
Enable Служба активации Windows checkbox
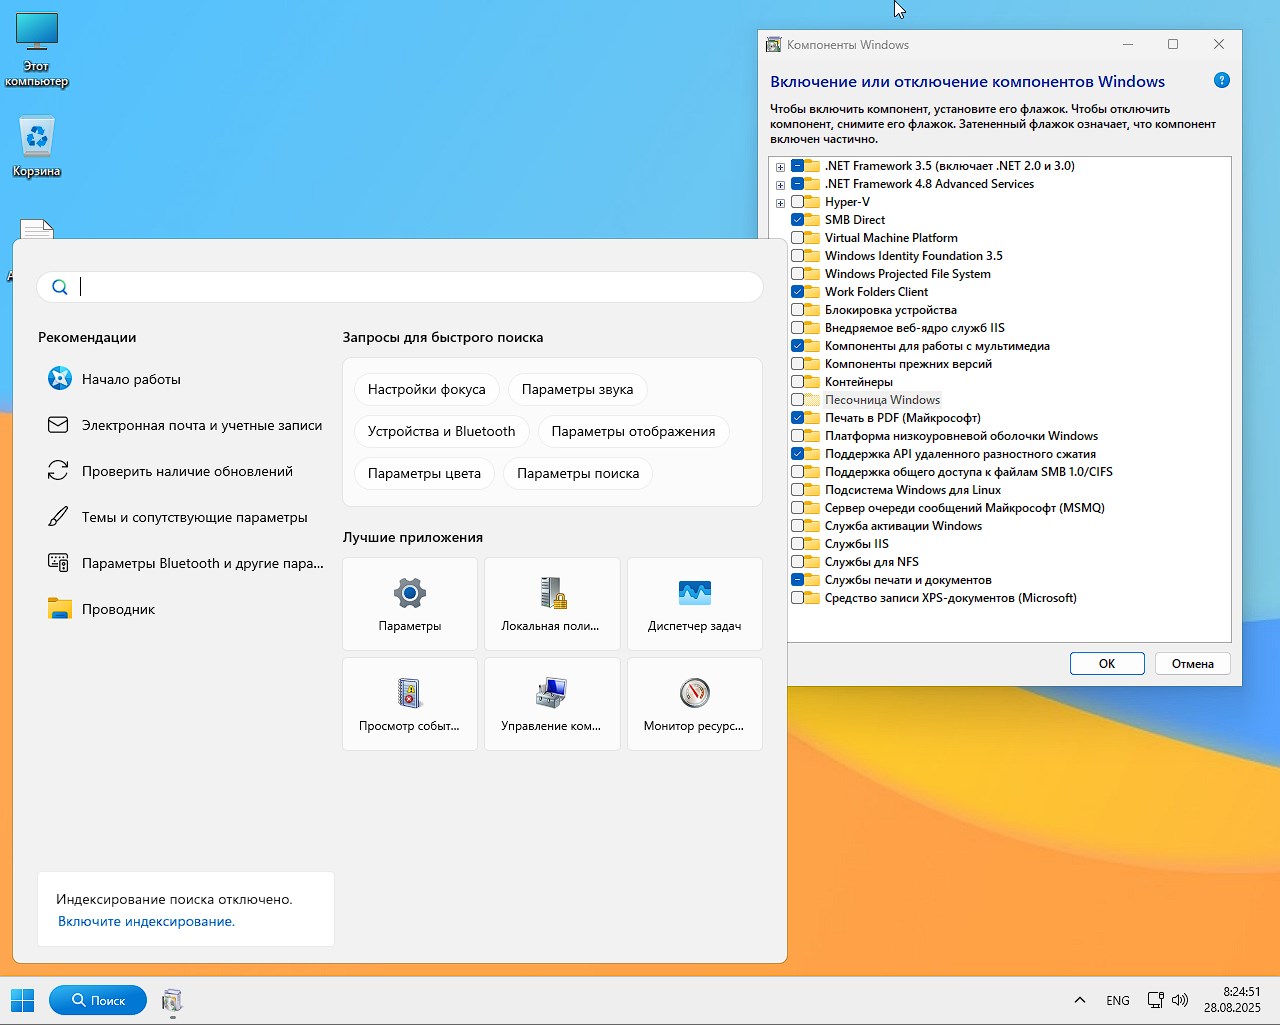pos(797,526)
